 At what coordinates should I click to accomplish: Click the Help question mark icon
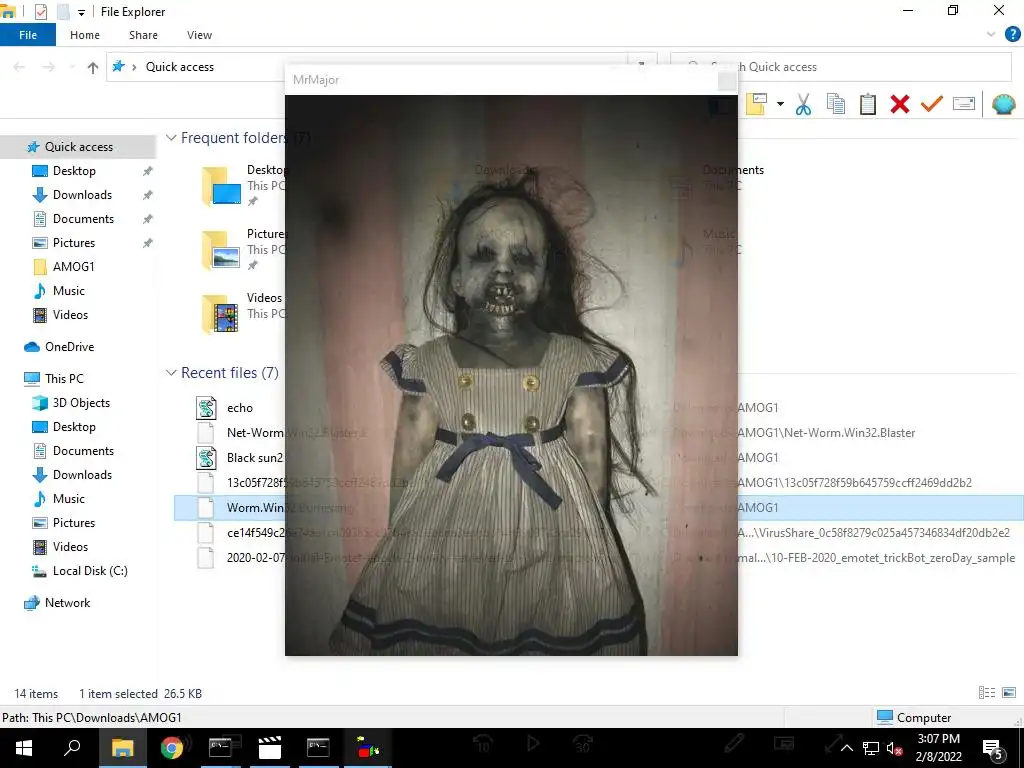point(1012,35)
